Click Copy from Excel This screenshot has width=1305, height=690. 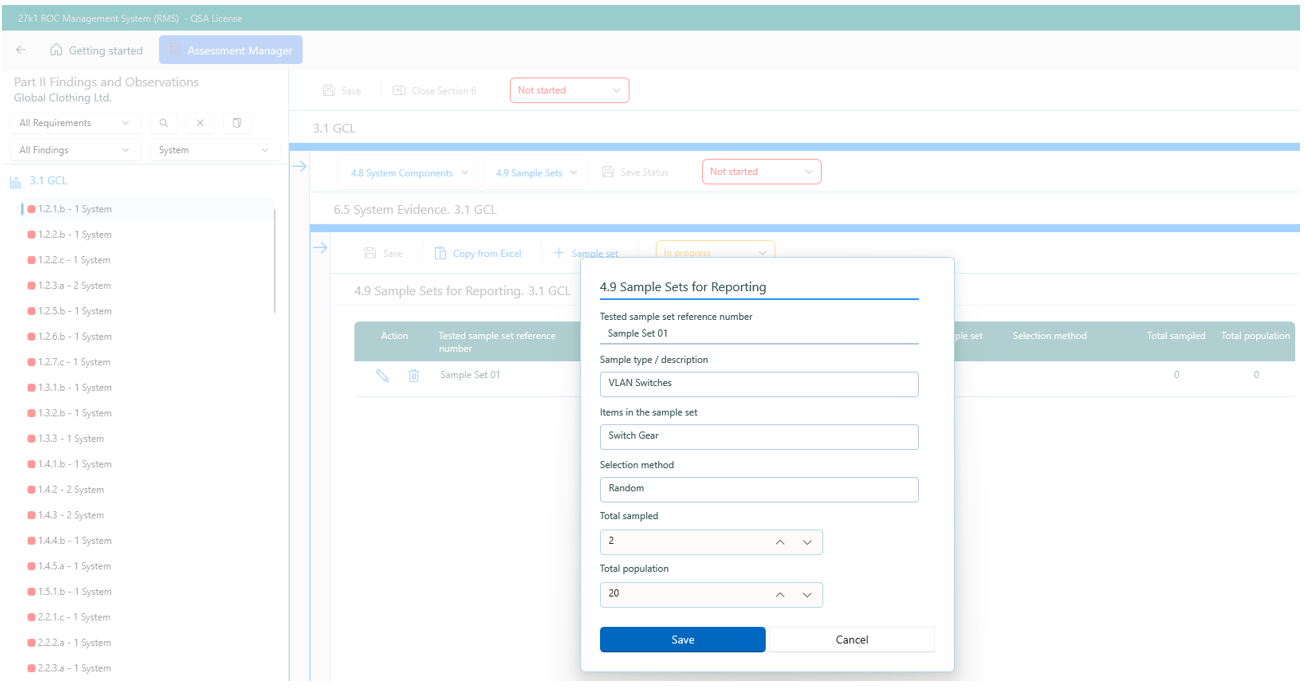[x=478, y=253]
